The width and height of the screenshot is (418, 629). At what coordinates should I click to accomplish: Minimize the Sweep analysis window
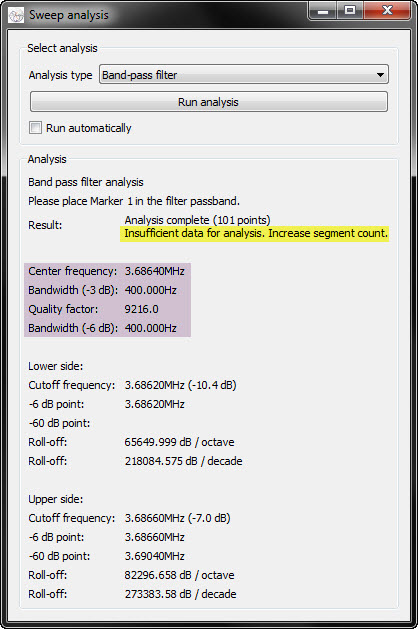pos(323,11)
